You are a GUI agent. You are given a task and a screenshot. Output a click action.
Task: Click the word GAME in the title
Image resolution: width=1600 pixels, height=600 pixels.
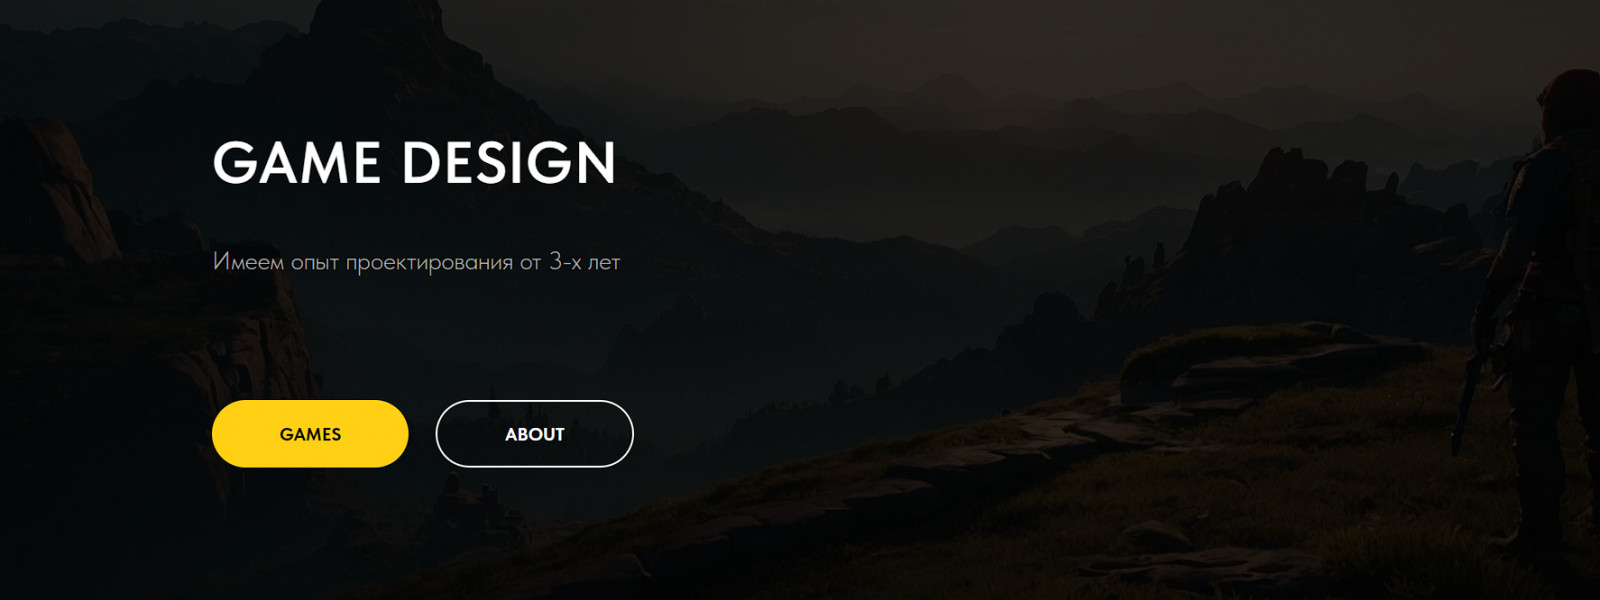click(x=297, y=163)
